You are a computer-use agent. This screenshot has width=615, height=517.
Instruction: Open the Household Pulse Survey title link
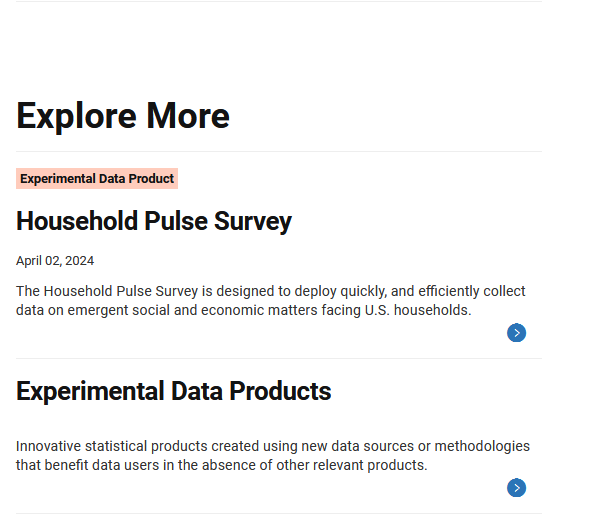[154, 221]
